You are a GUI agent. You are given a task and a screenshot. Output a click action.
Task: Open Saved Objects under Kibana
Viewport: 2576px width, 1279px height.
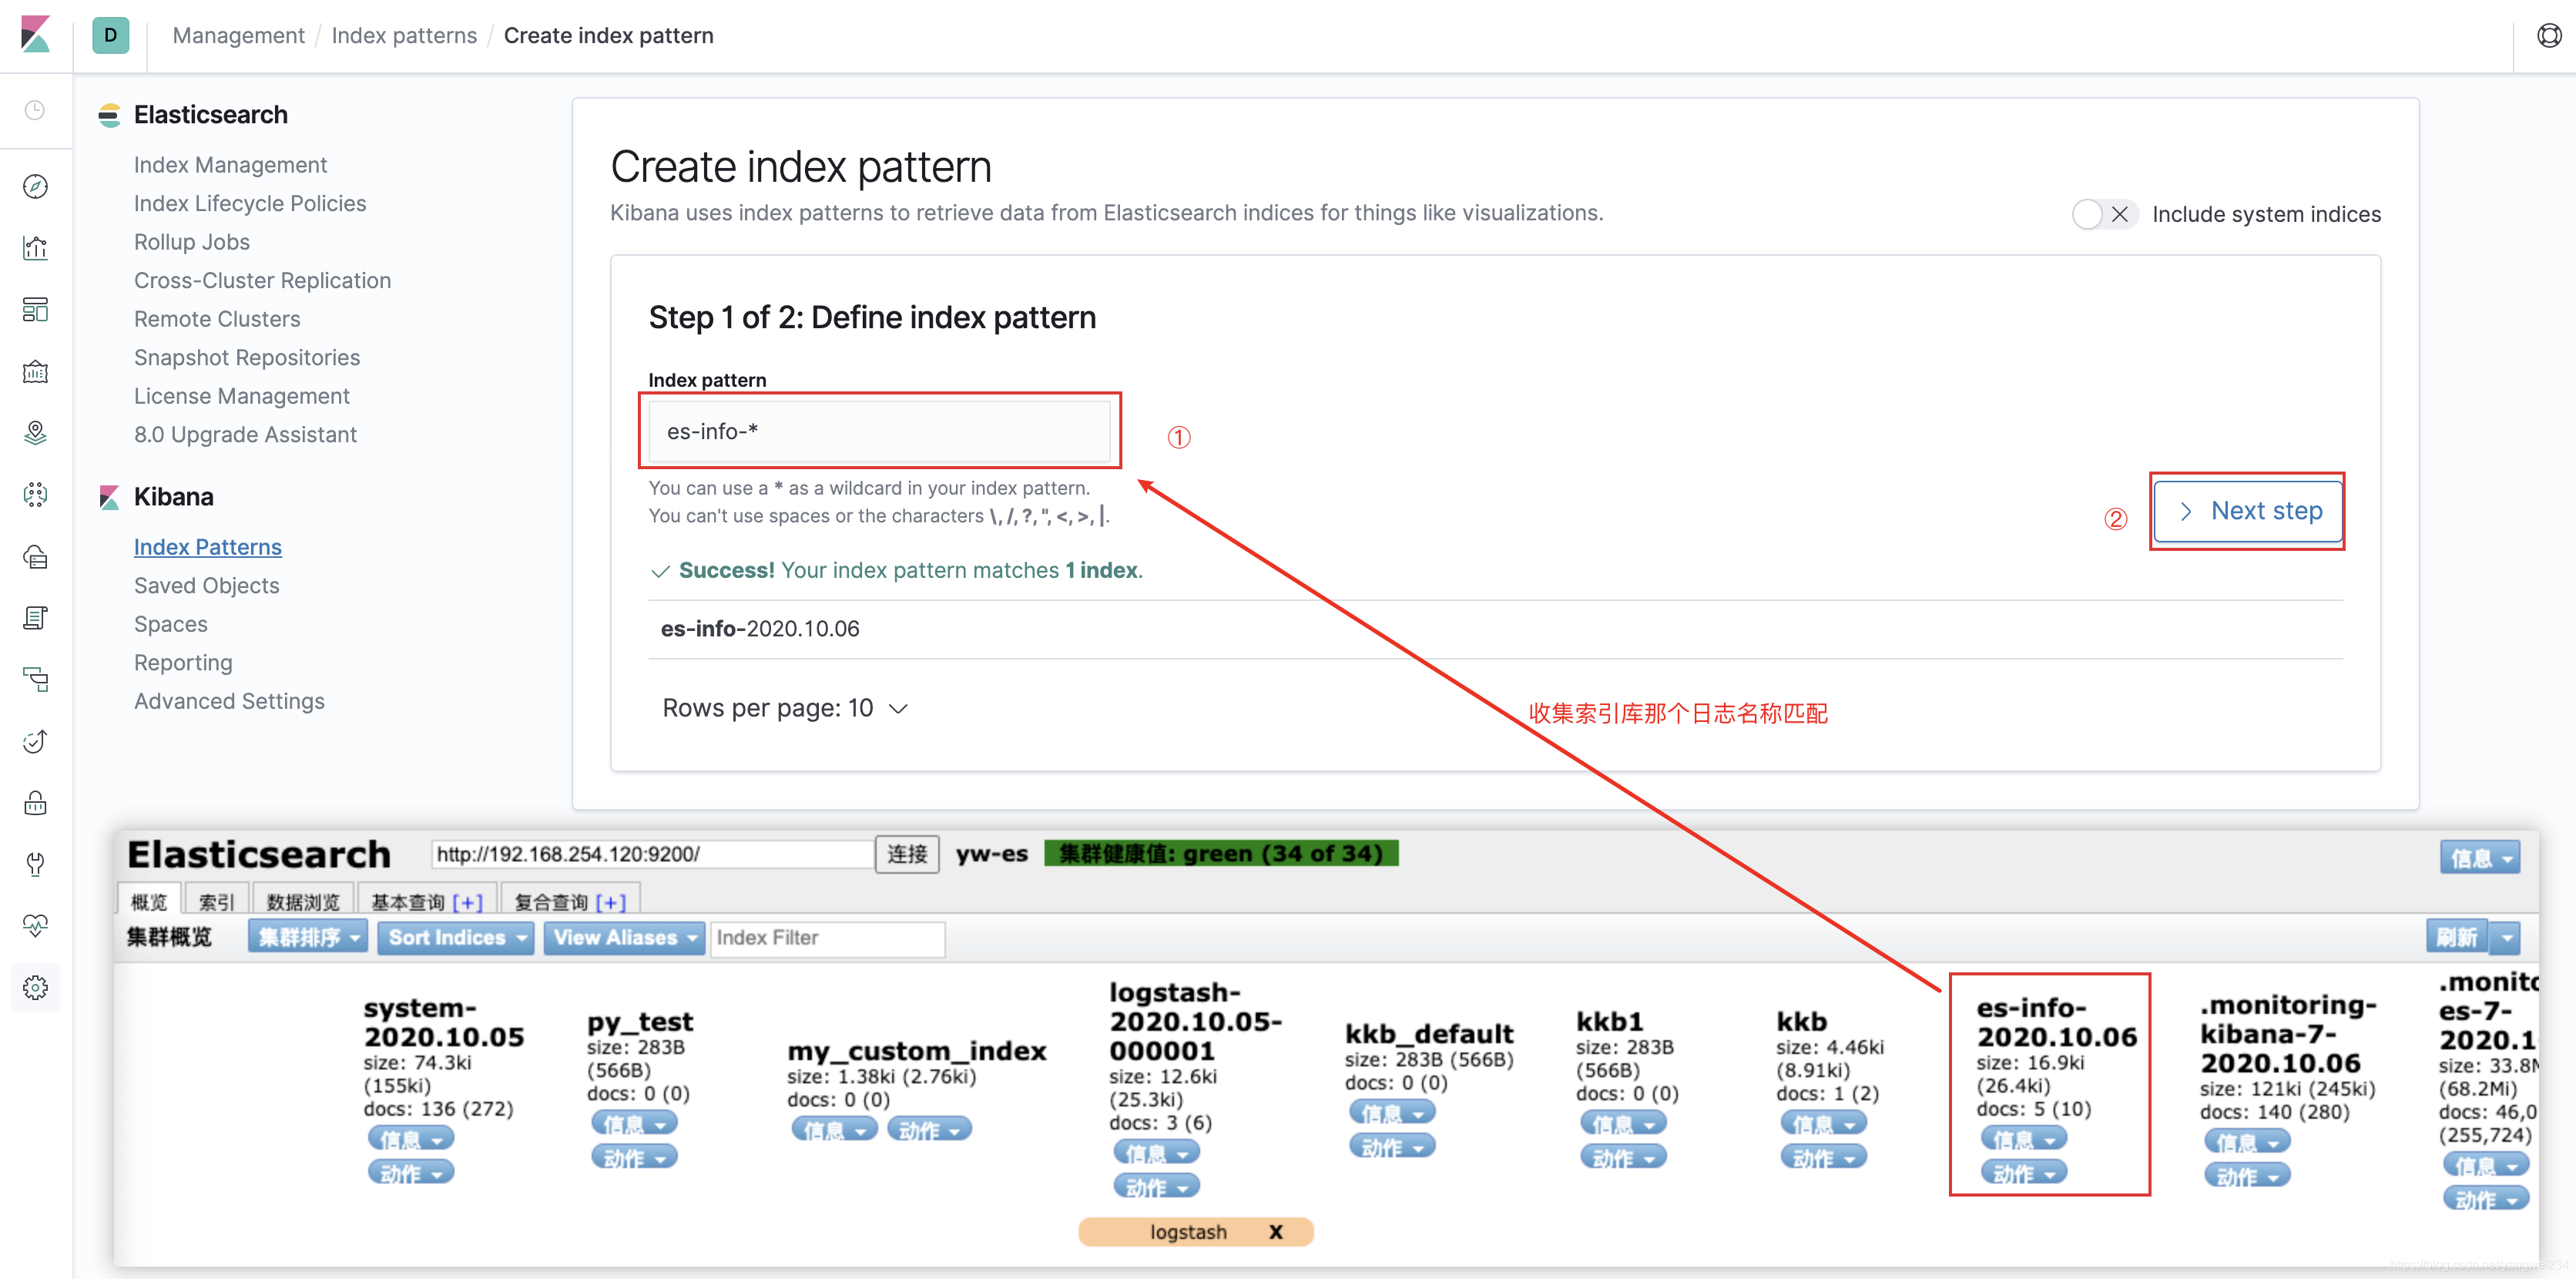tap(207, 585)
